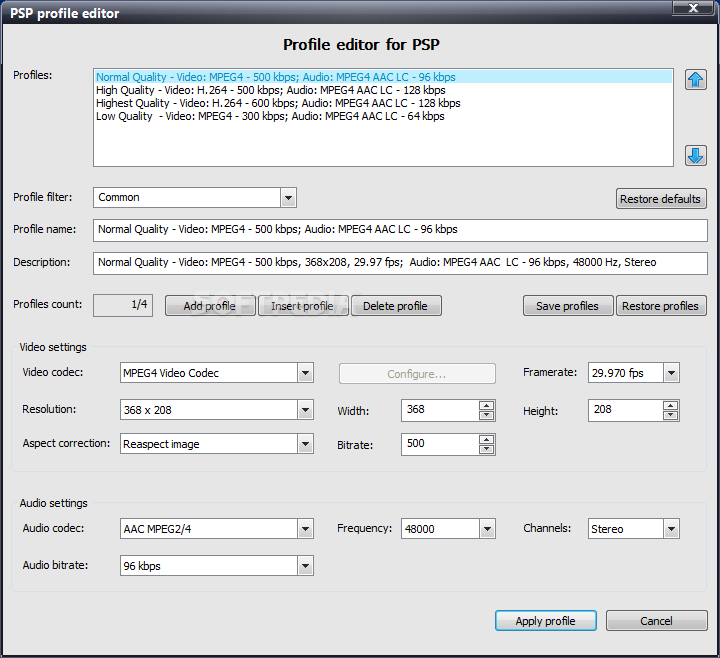720x658 pixels.
Task: Open the Audio bitrate dropdown
Action: pos(305,566)
